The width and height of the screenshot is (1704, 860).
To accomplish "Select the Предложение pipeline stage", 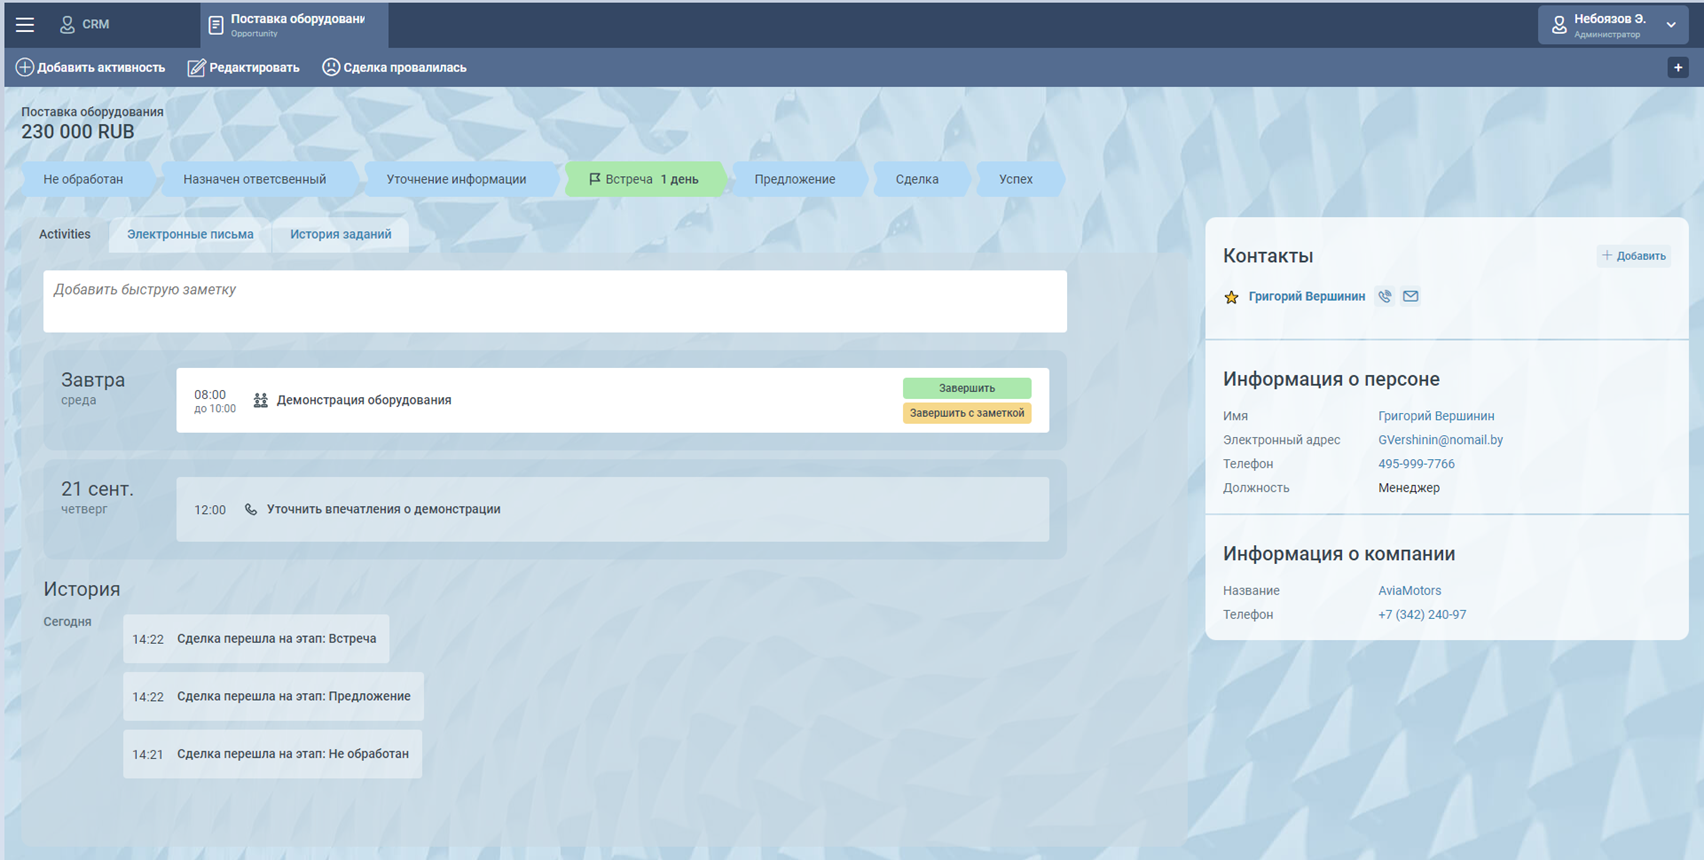I will coord(795,179).
